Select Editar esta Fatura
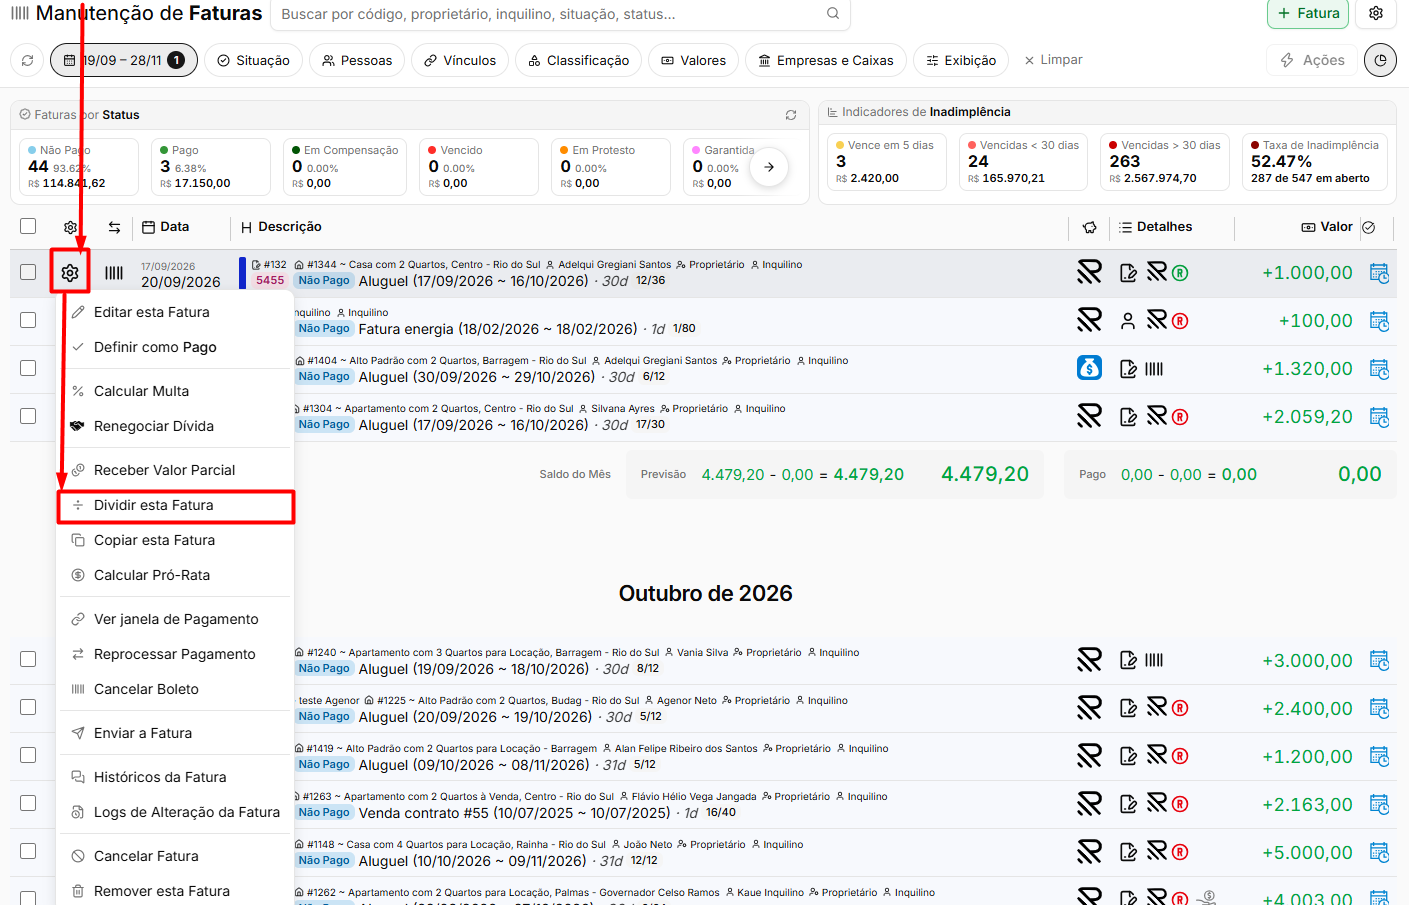This screenshot has width=1410, height=905. tap(176, 312)
